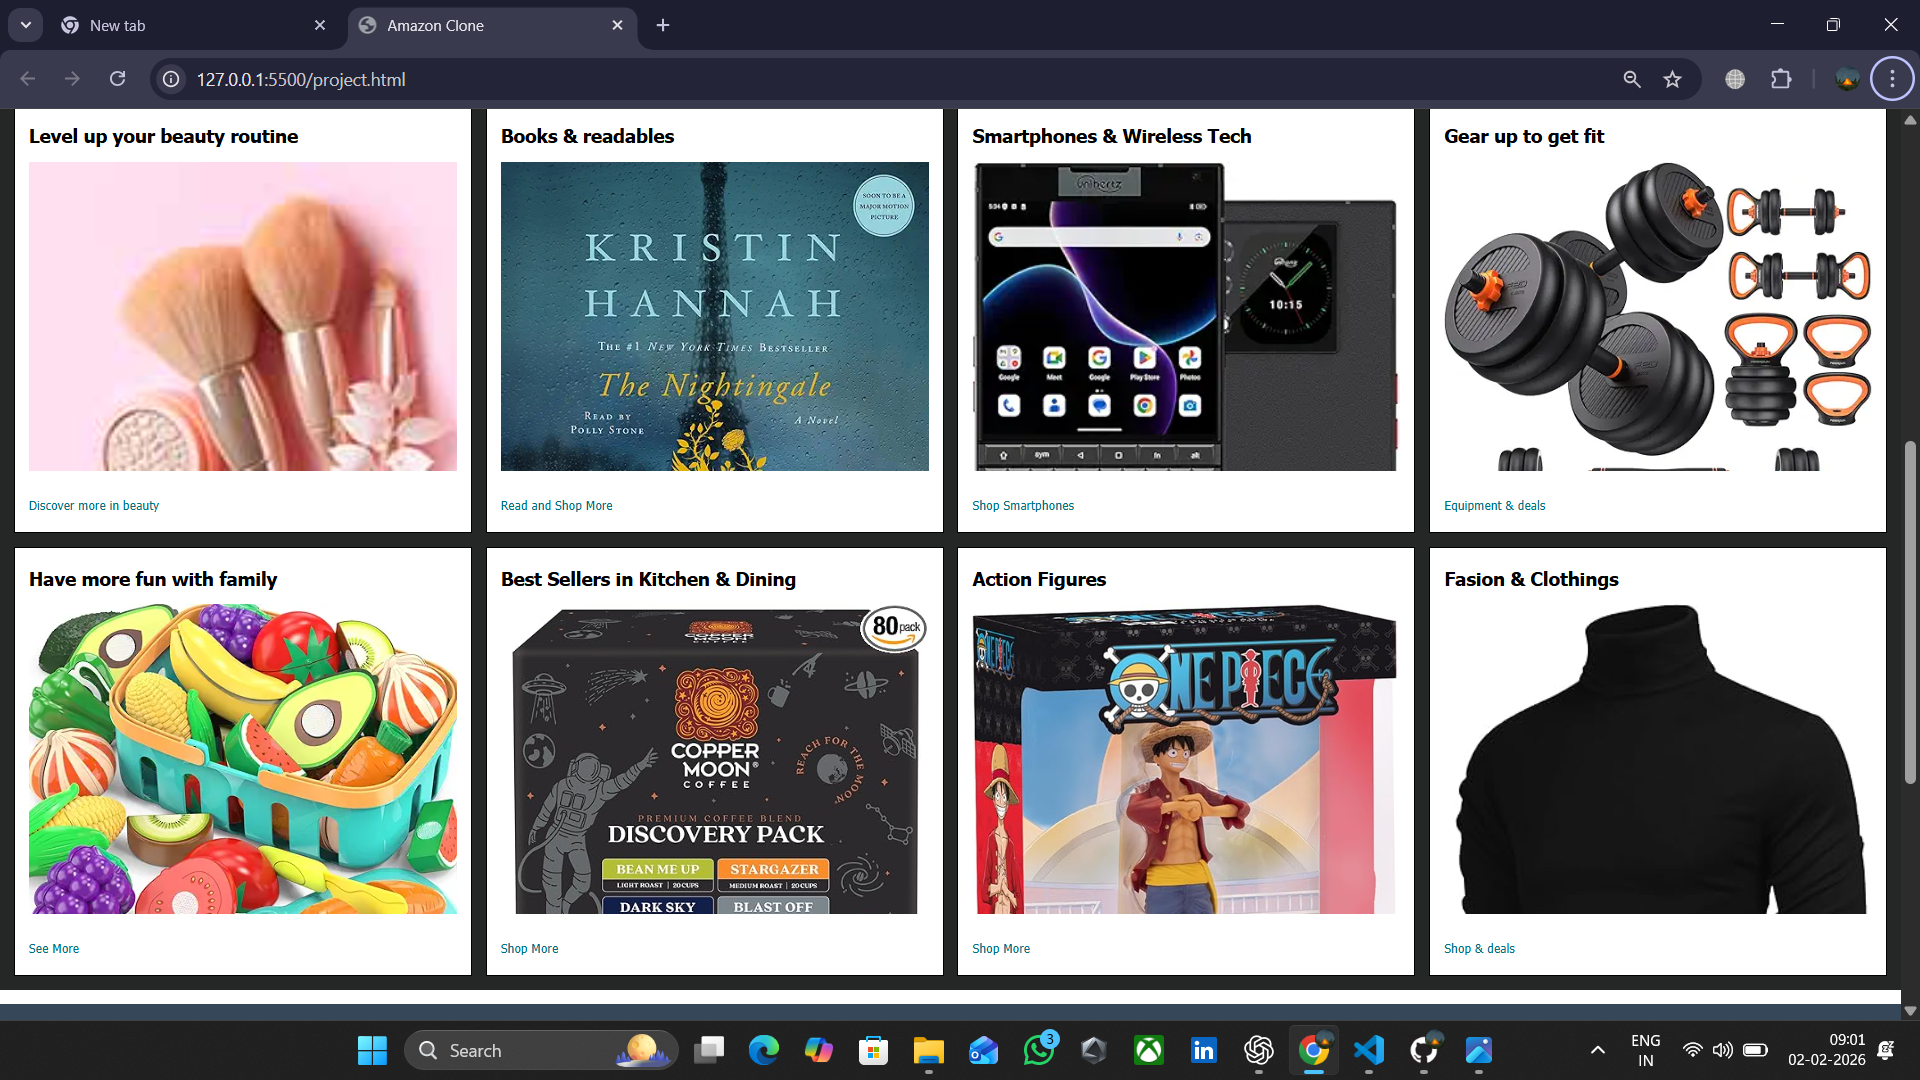
Task: Bookmark this page with the star icon
Action: click(x=1672, y=79)
